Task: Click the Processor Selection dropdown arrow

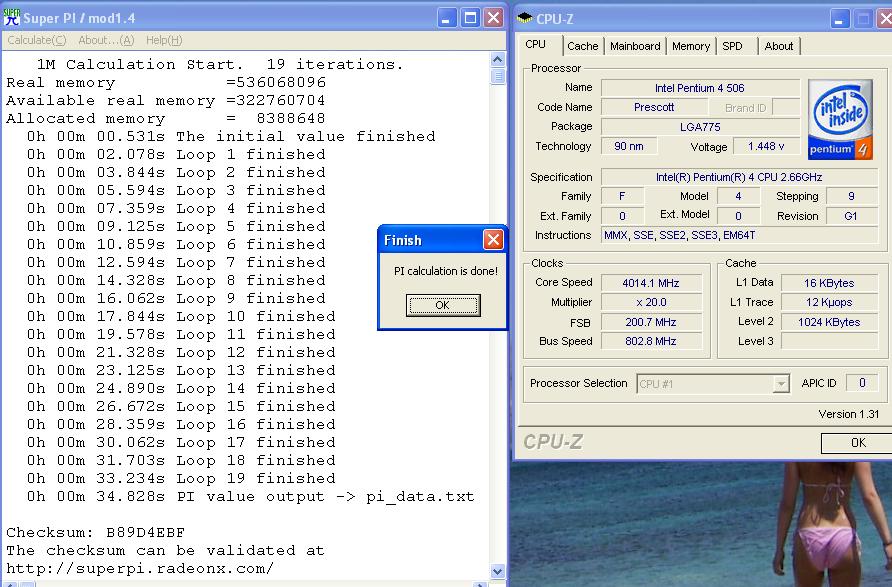Action: click(781, 384)
